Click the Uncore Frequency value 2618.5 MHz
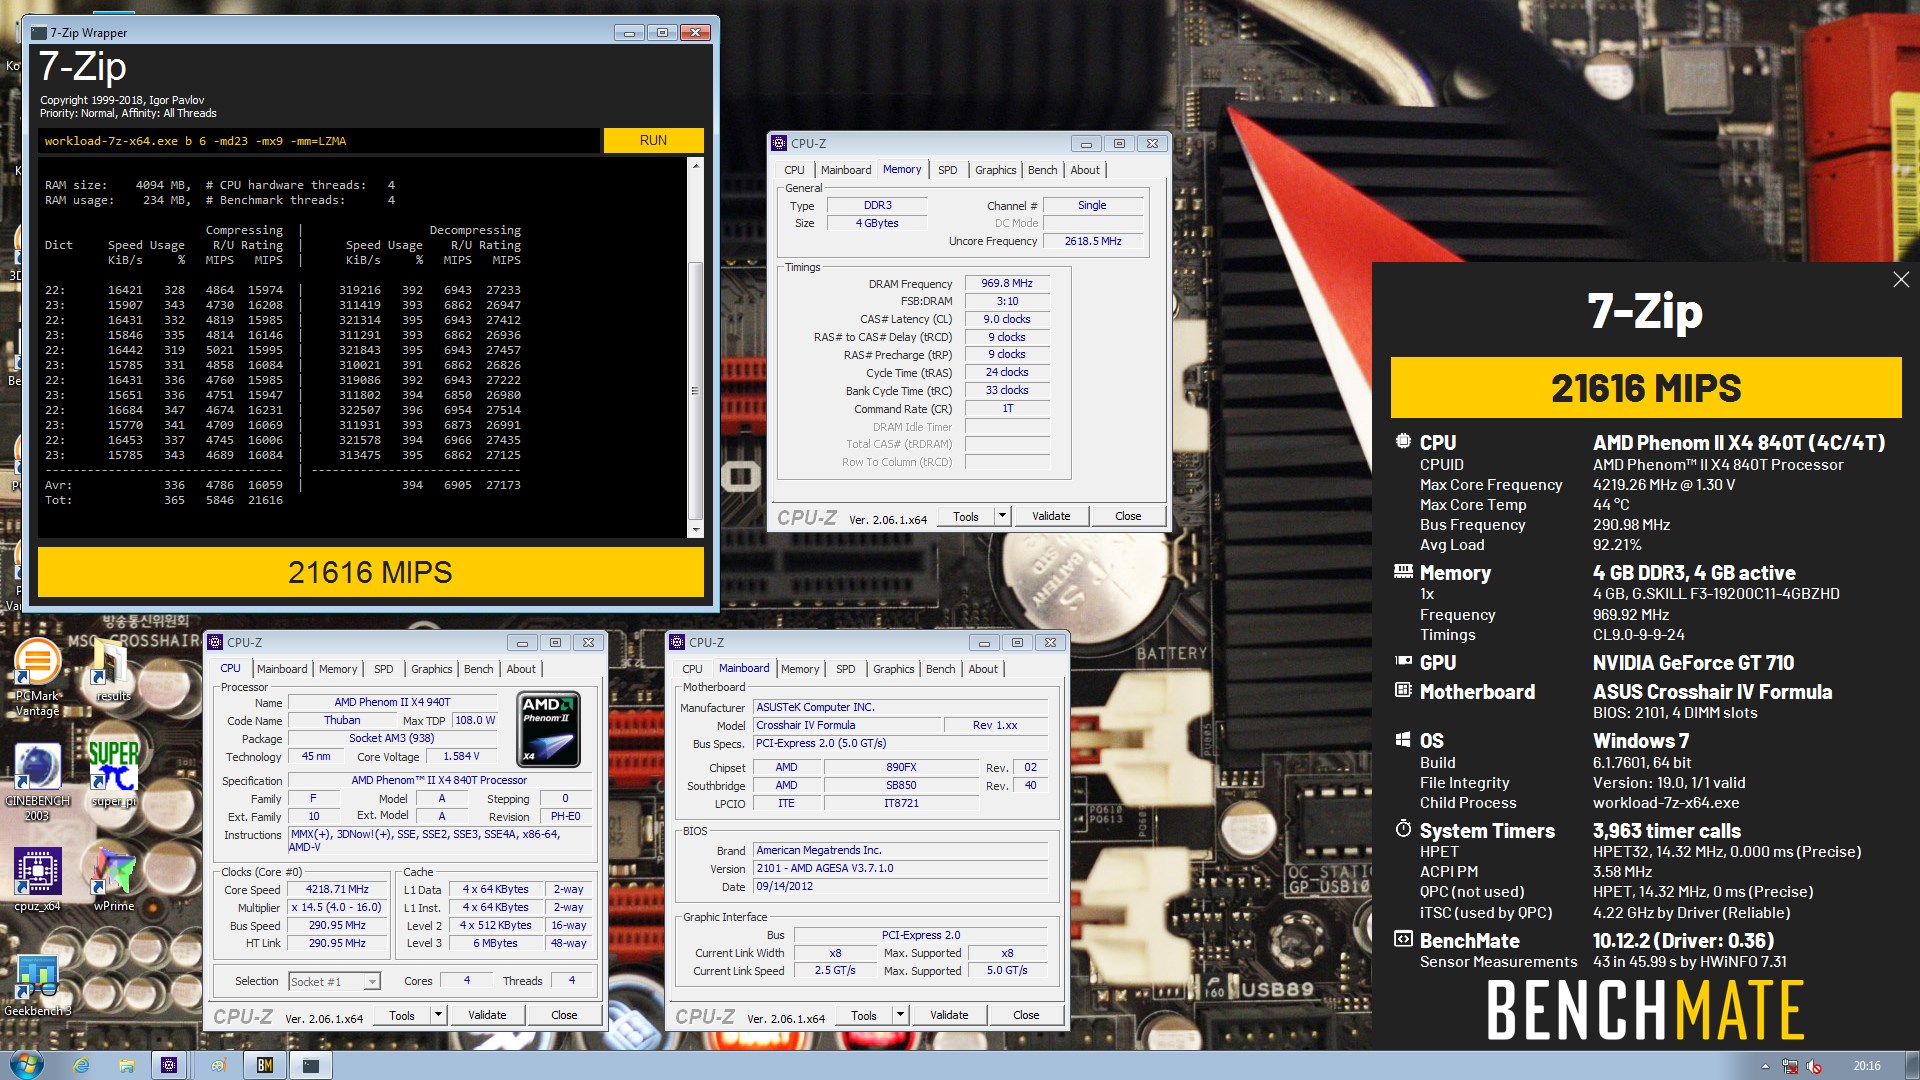Viewport: 1920px width, 1080px height. (x=1093, y=242)
